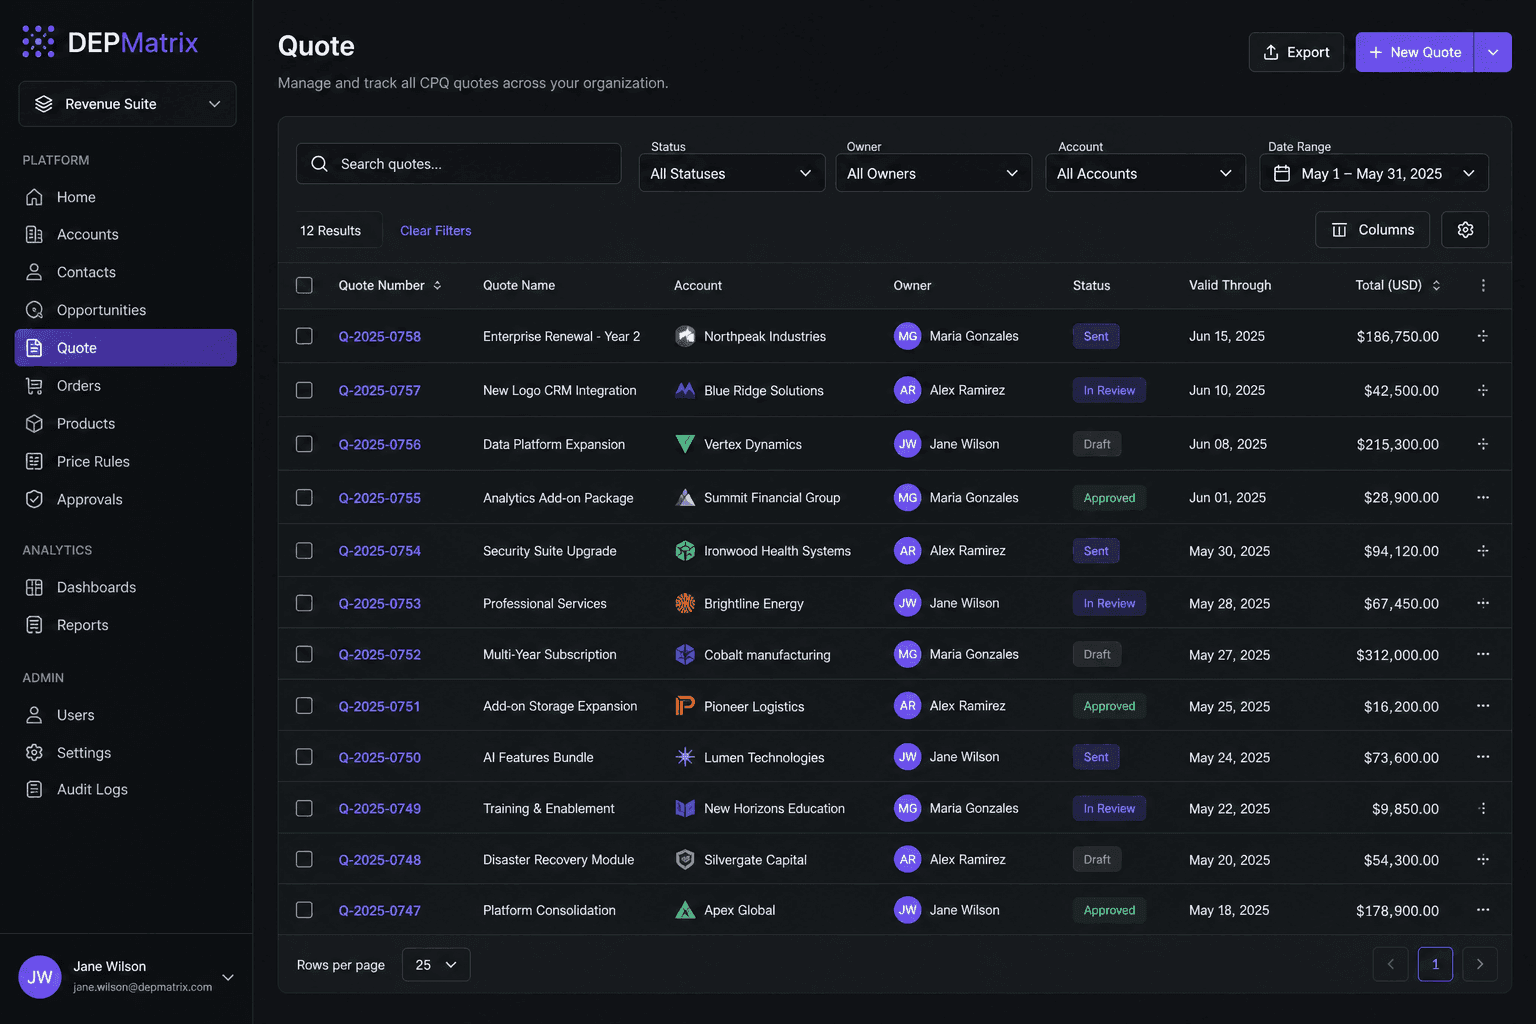
Task: Change rows per page dropdown
Action: pos(436,965)
